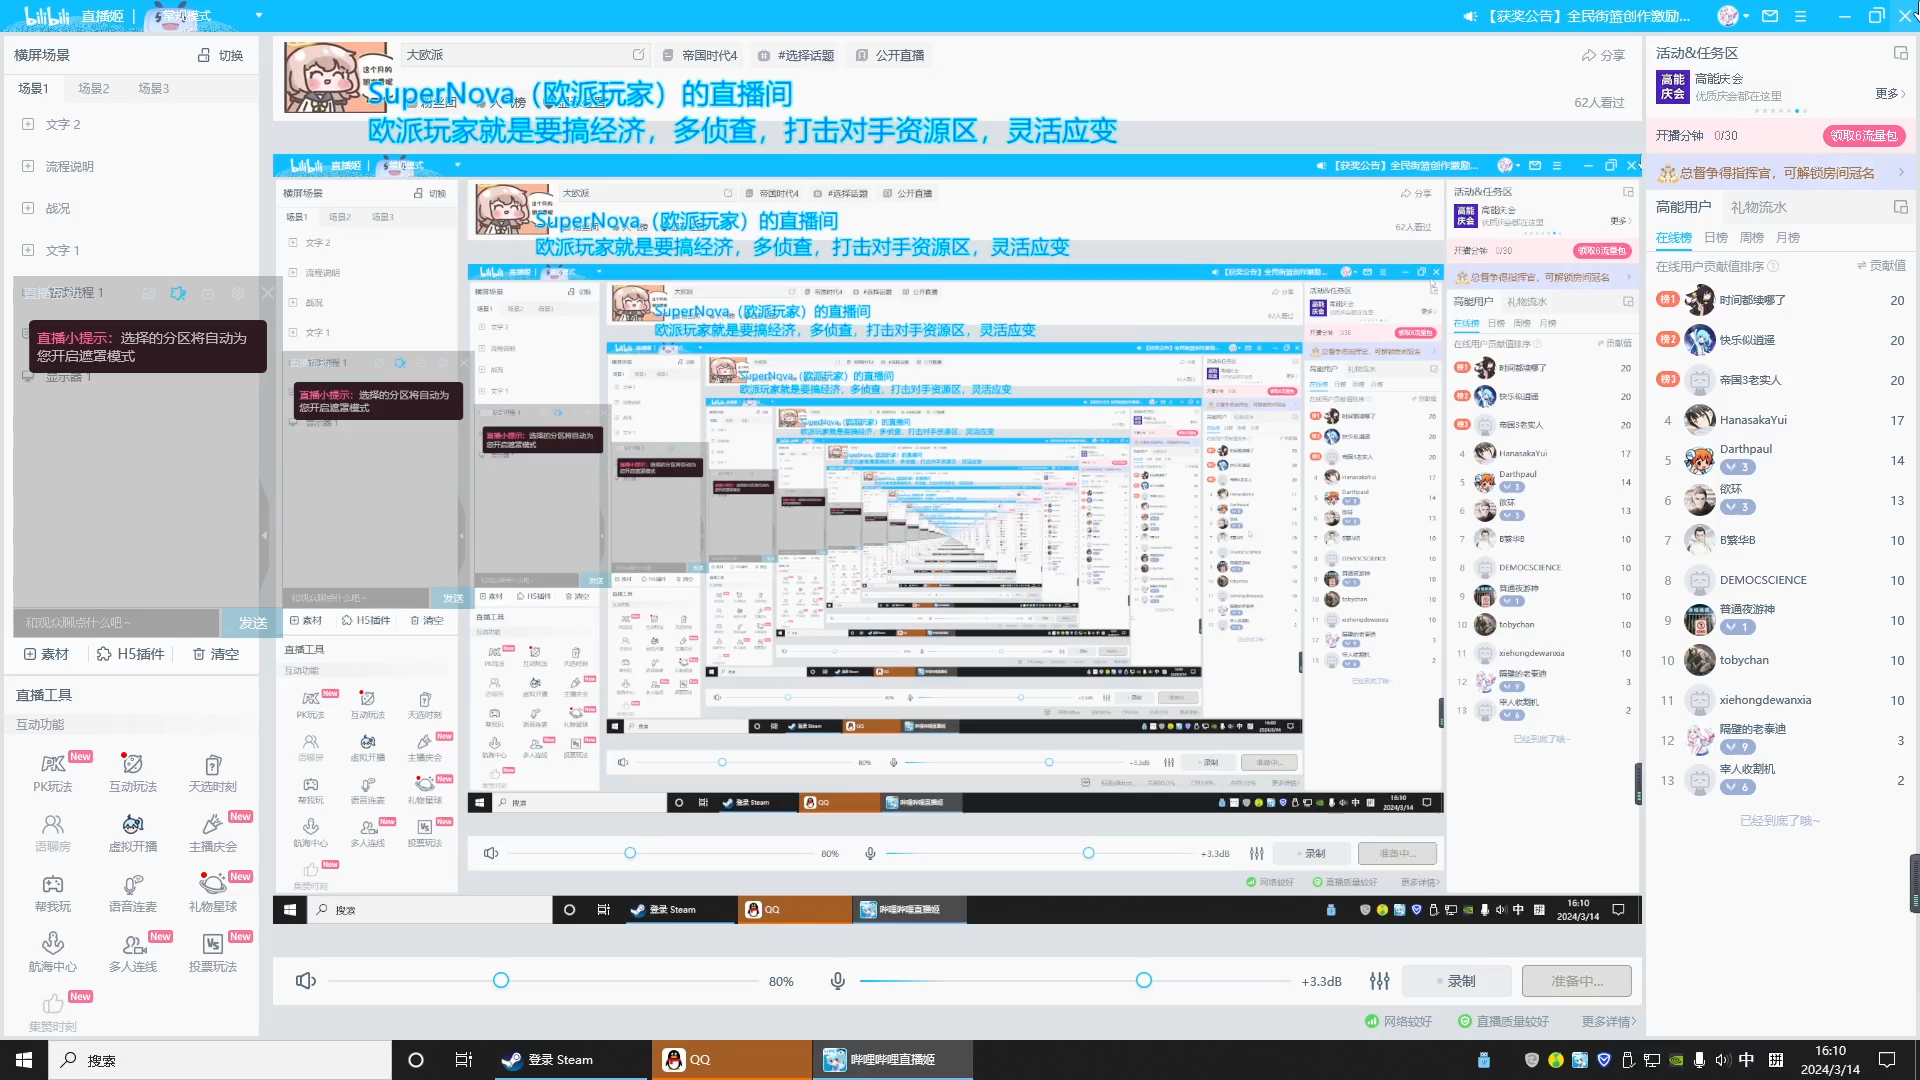Expand the 总督争得指挥官 banner arrow

click(1901, 173)
